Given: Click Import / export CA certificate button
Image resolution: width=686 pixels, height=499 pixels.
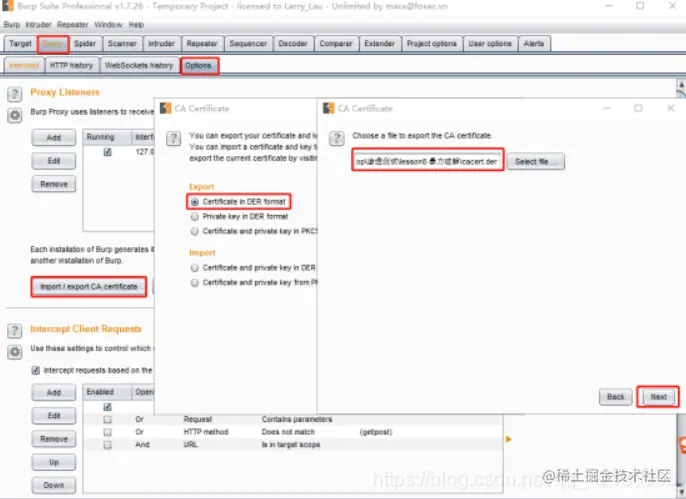Looking at the screenshot, I should [x=89, y=287].
